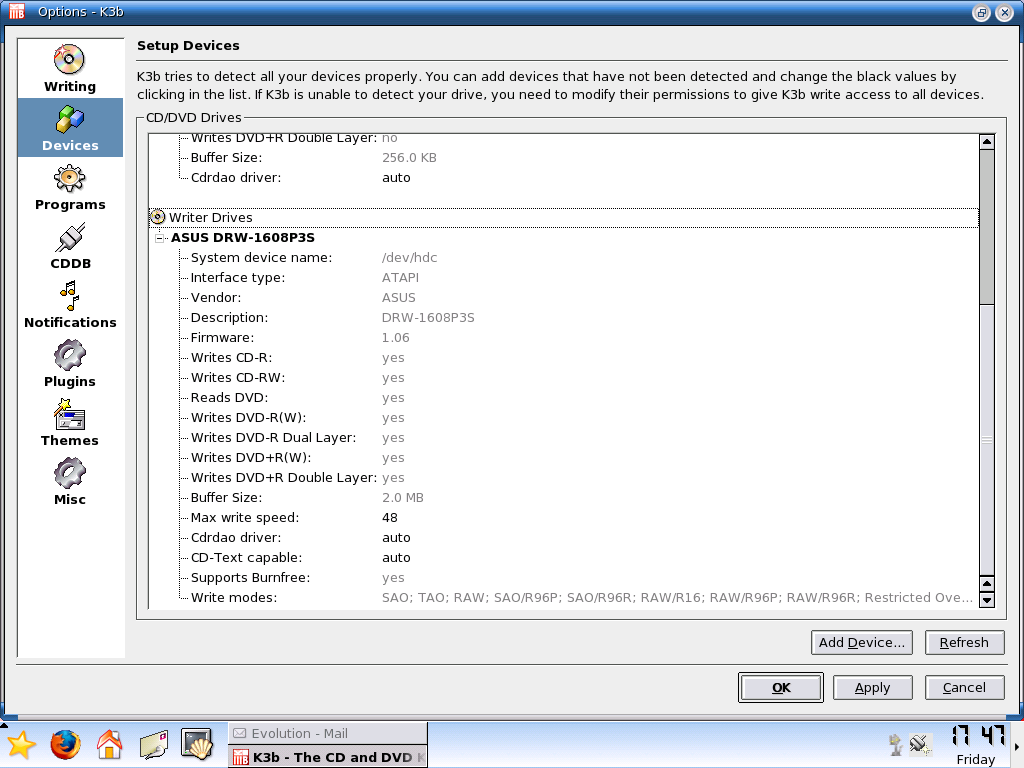Click the panel hide arrow beside clock
This screenshot has width=1024, height=768.
(1017, 746)
